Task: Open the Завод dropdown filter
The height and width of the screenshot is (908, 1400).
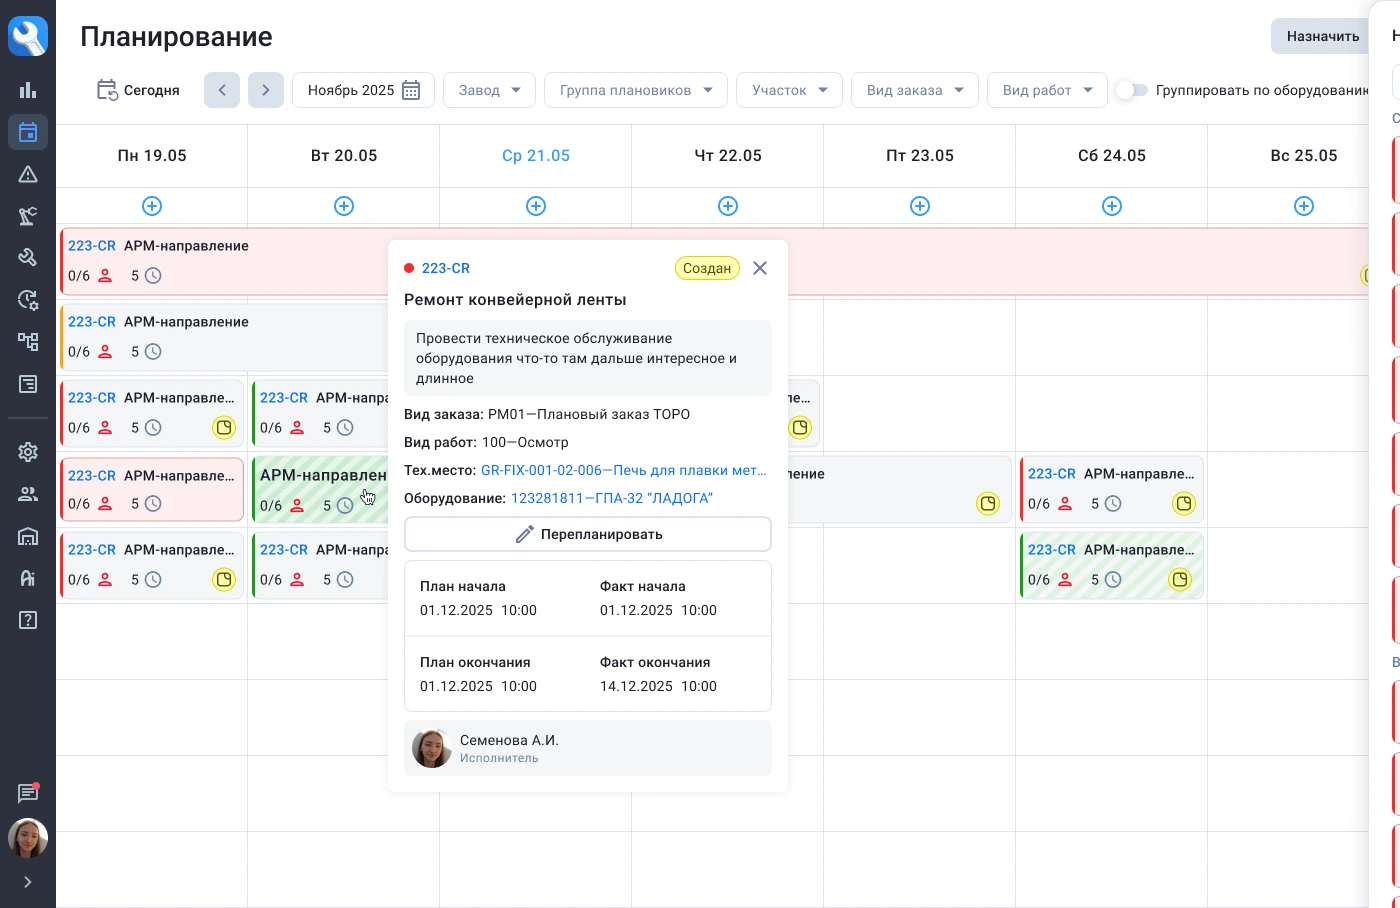Action: [x=489, y=90]
